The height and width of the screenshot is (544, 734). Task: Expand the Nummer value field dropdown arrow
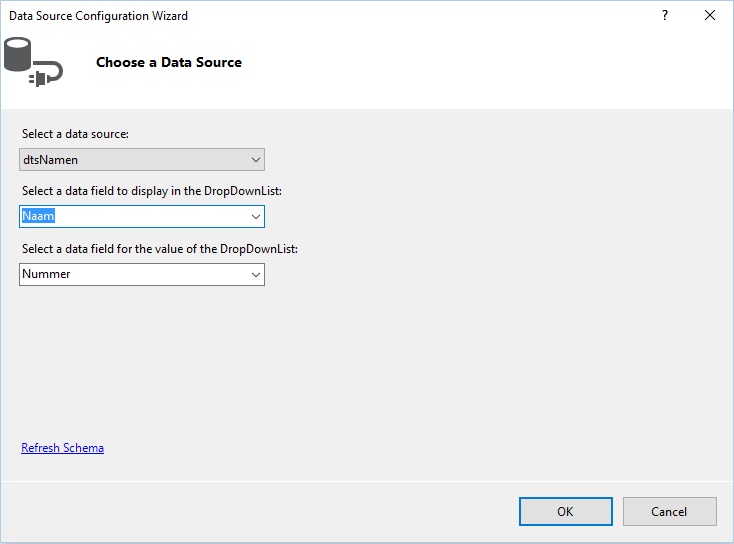point(256,274)
